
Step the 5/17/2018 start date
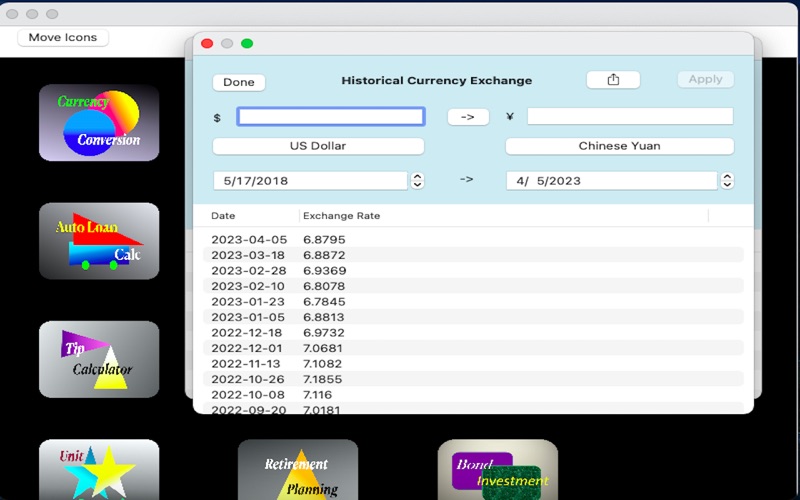[417, 181]
